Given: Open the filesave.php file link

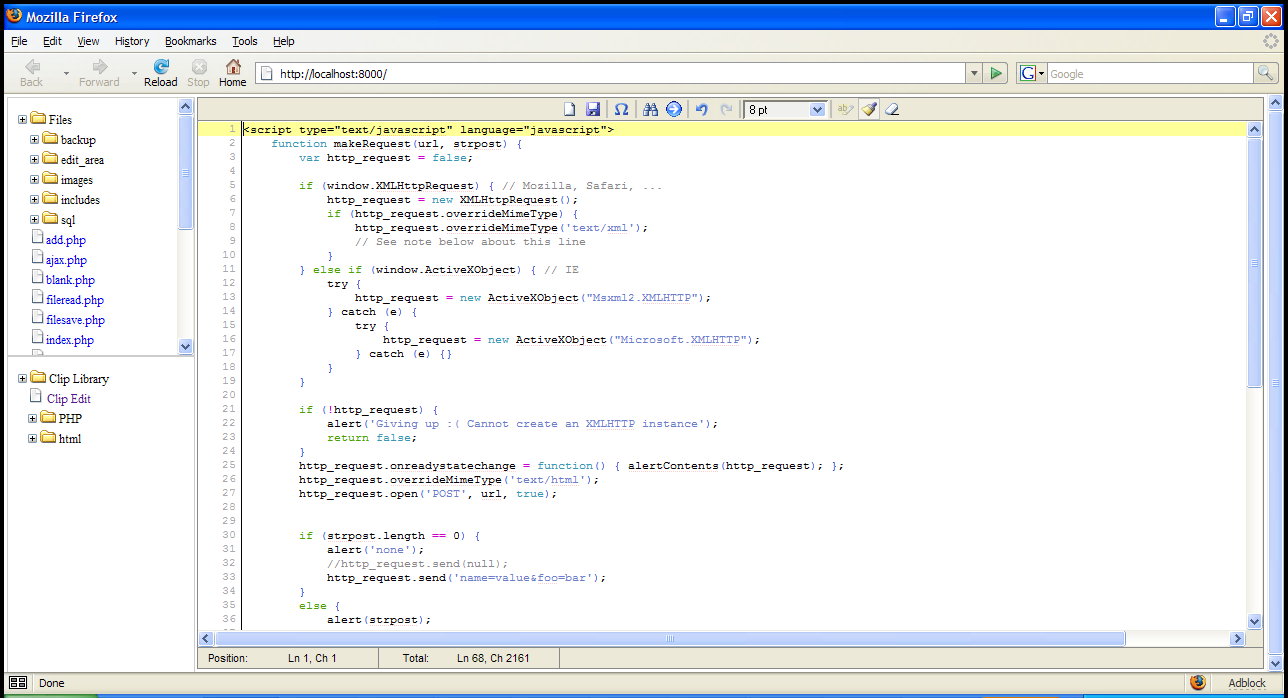Looking at the screenshot, I should [x=75, y=320].
